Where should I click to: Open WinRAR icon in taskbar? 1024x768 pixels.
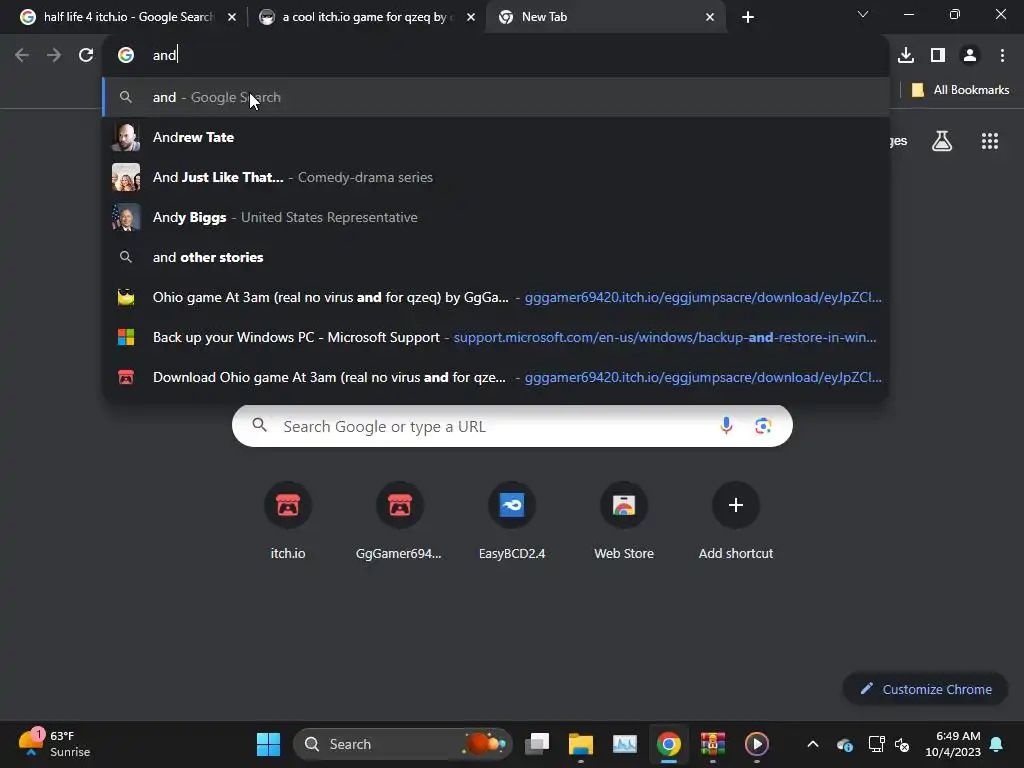click(x=712, y=744)
